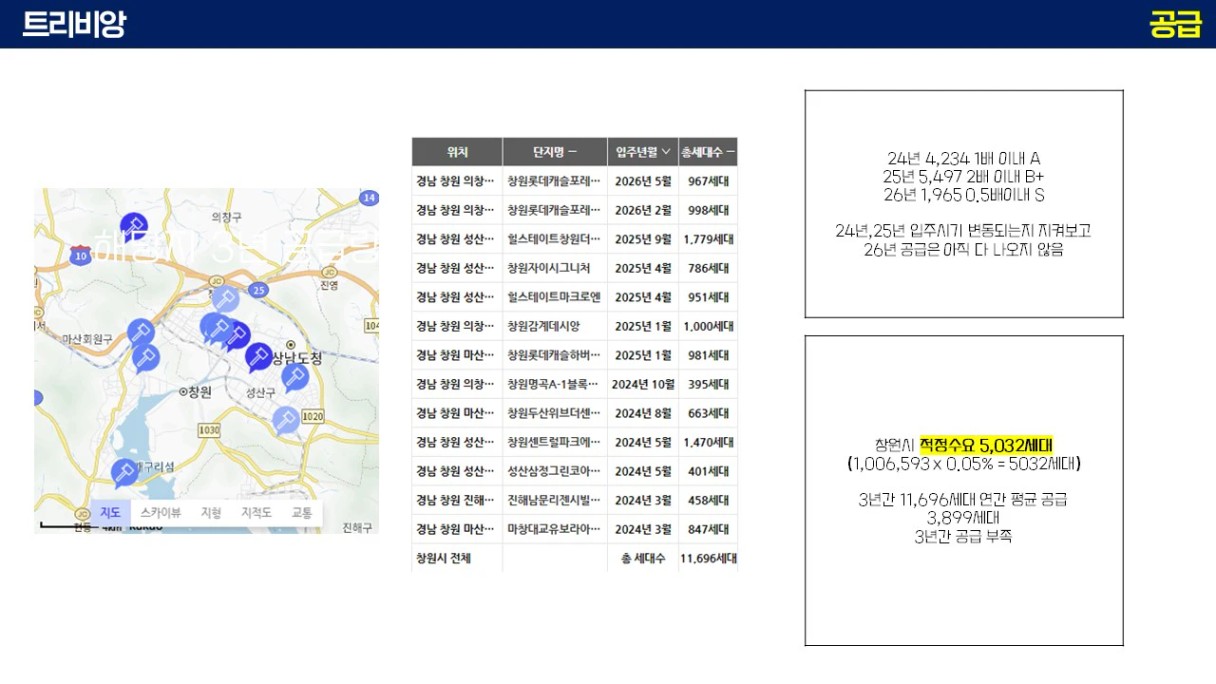The height and width of the screenshot is (684, 1216).
Task: Click the 1,470세대 household count
Action: pyautogui.click(x=709, y=442)
